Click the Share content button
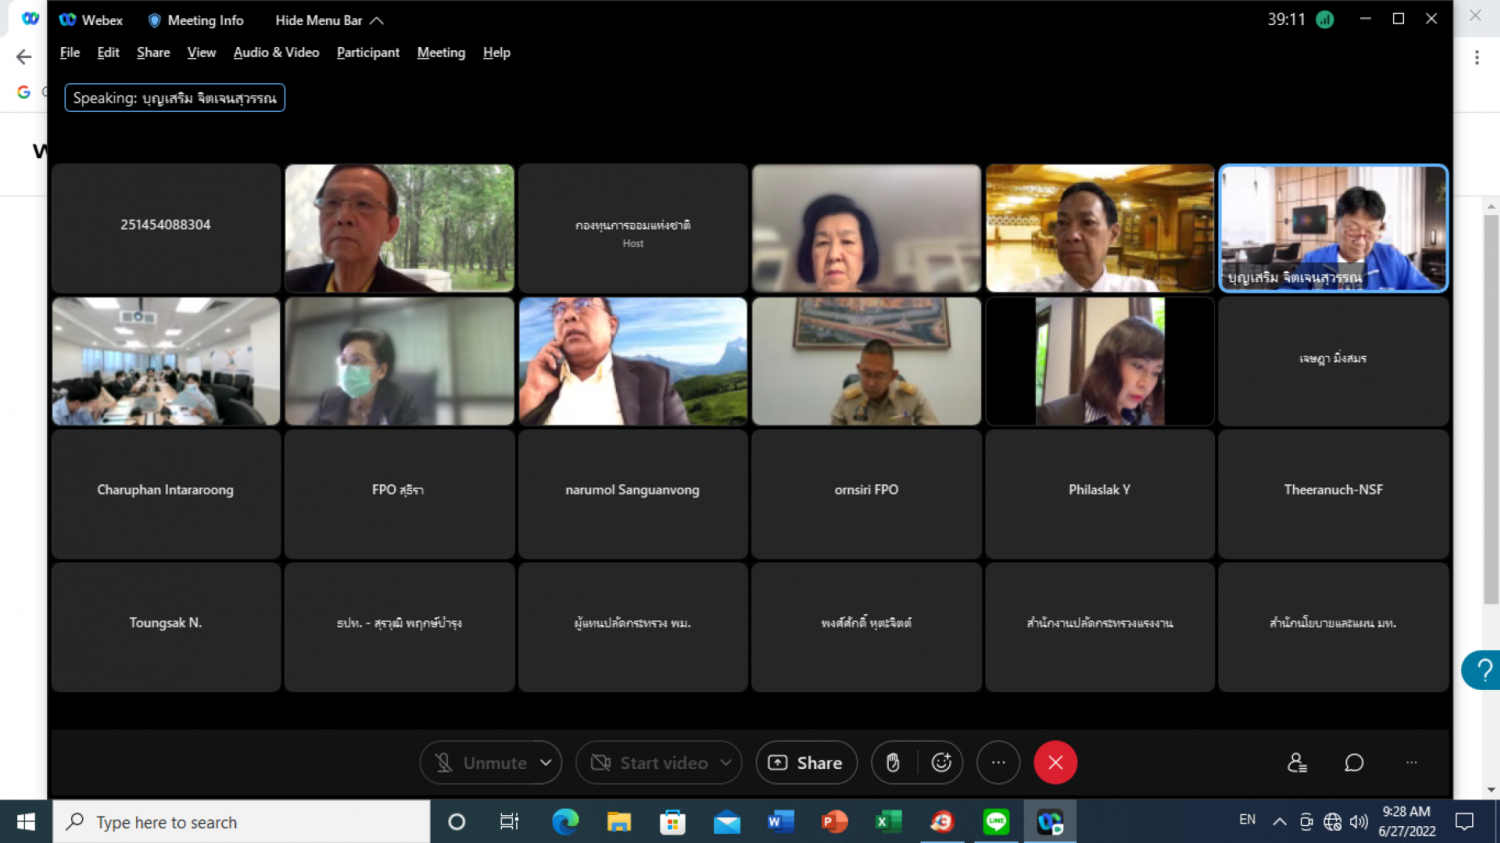The image size is (1500, 843). pyautogui.click(x=806, y=763)
